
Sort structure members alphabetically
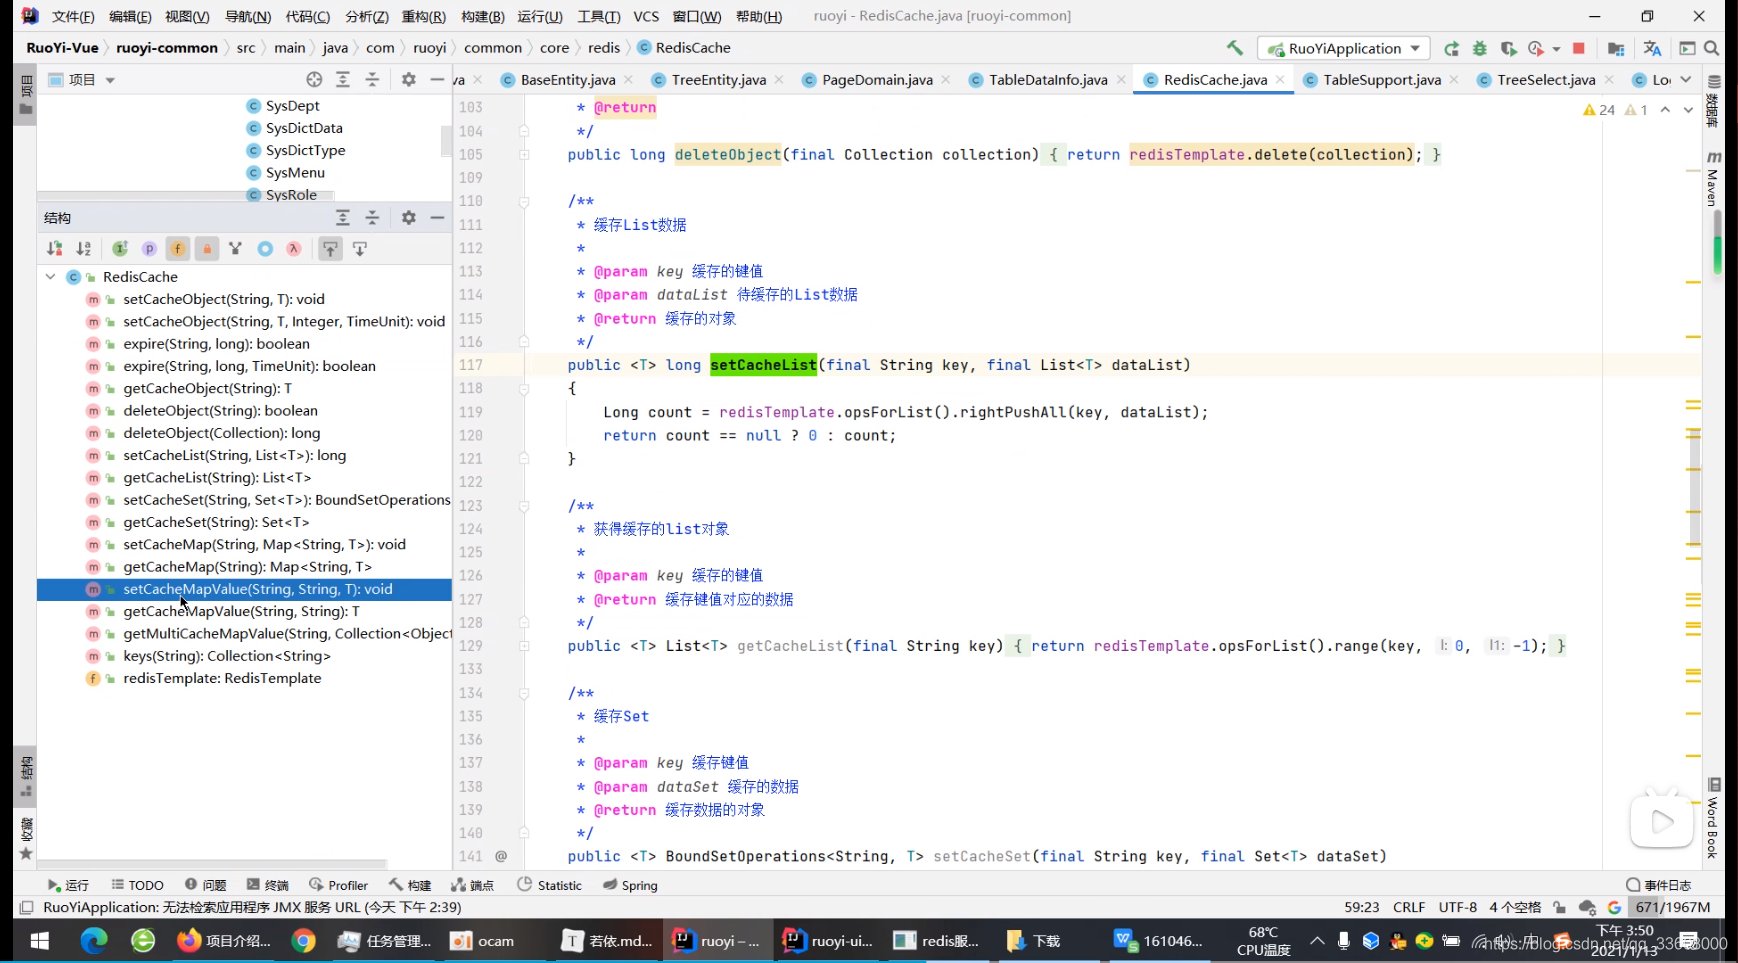click(84, 248)
